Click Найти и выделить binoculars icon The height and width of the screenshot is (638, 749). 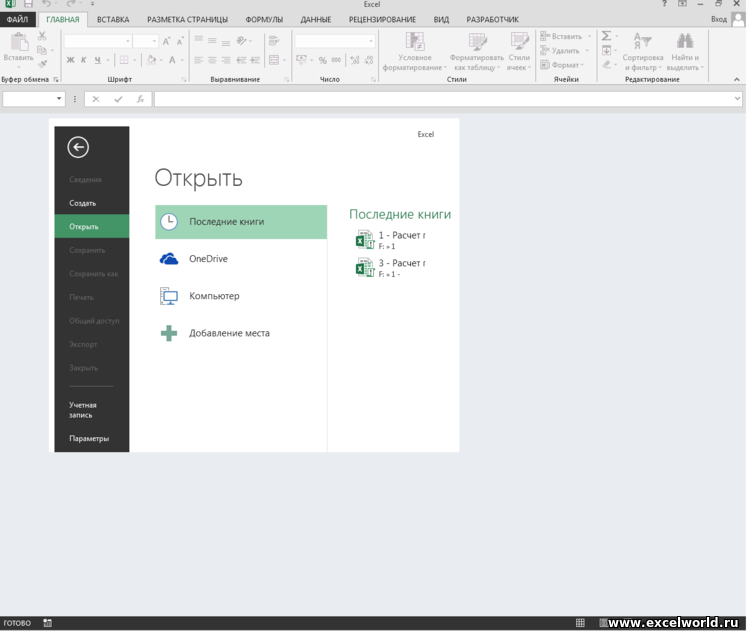(x=685, y=42)
